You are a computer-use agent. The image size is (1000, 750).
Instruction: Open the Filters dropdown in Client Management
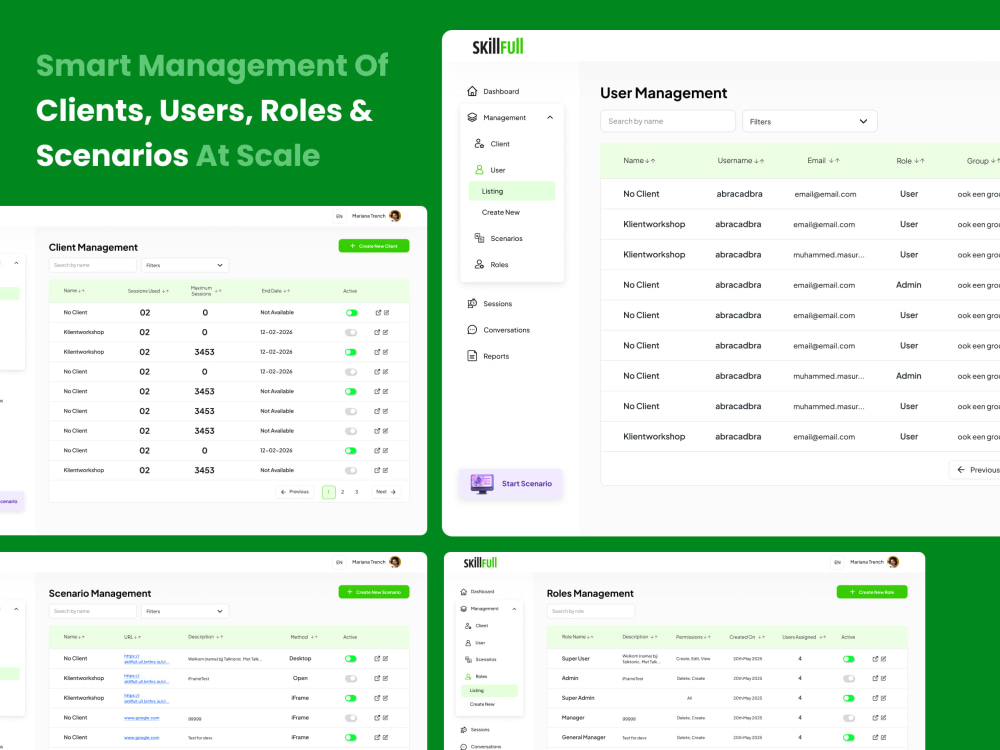click(185, 265)
